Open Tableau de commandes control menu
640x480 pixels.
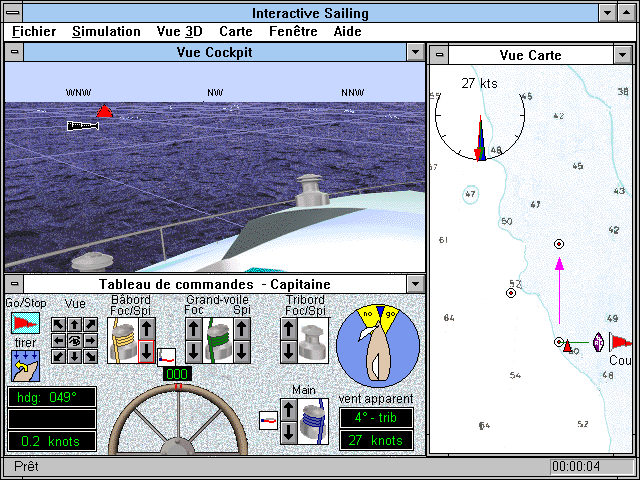pos(14,284)
